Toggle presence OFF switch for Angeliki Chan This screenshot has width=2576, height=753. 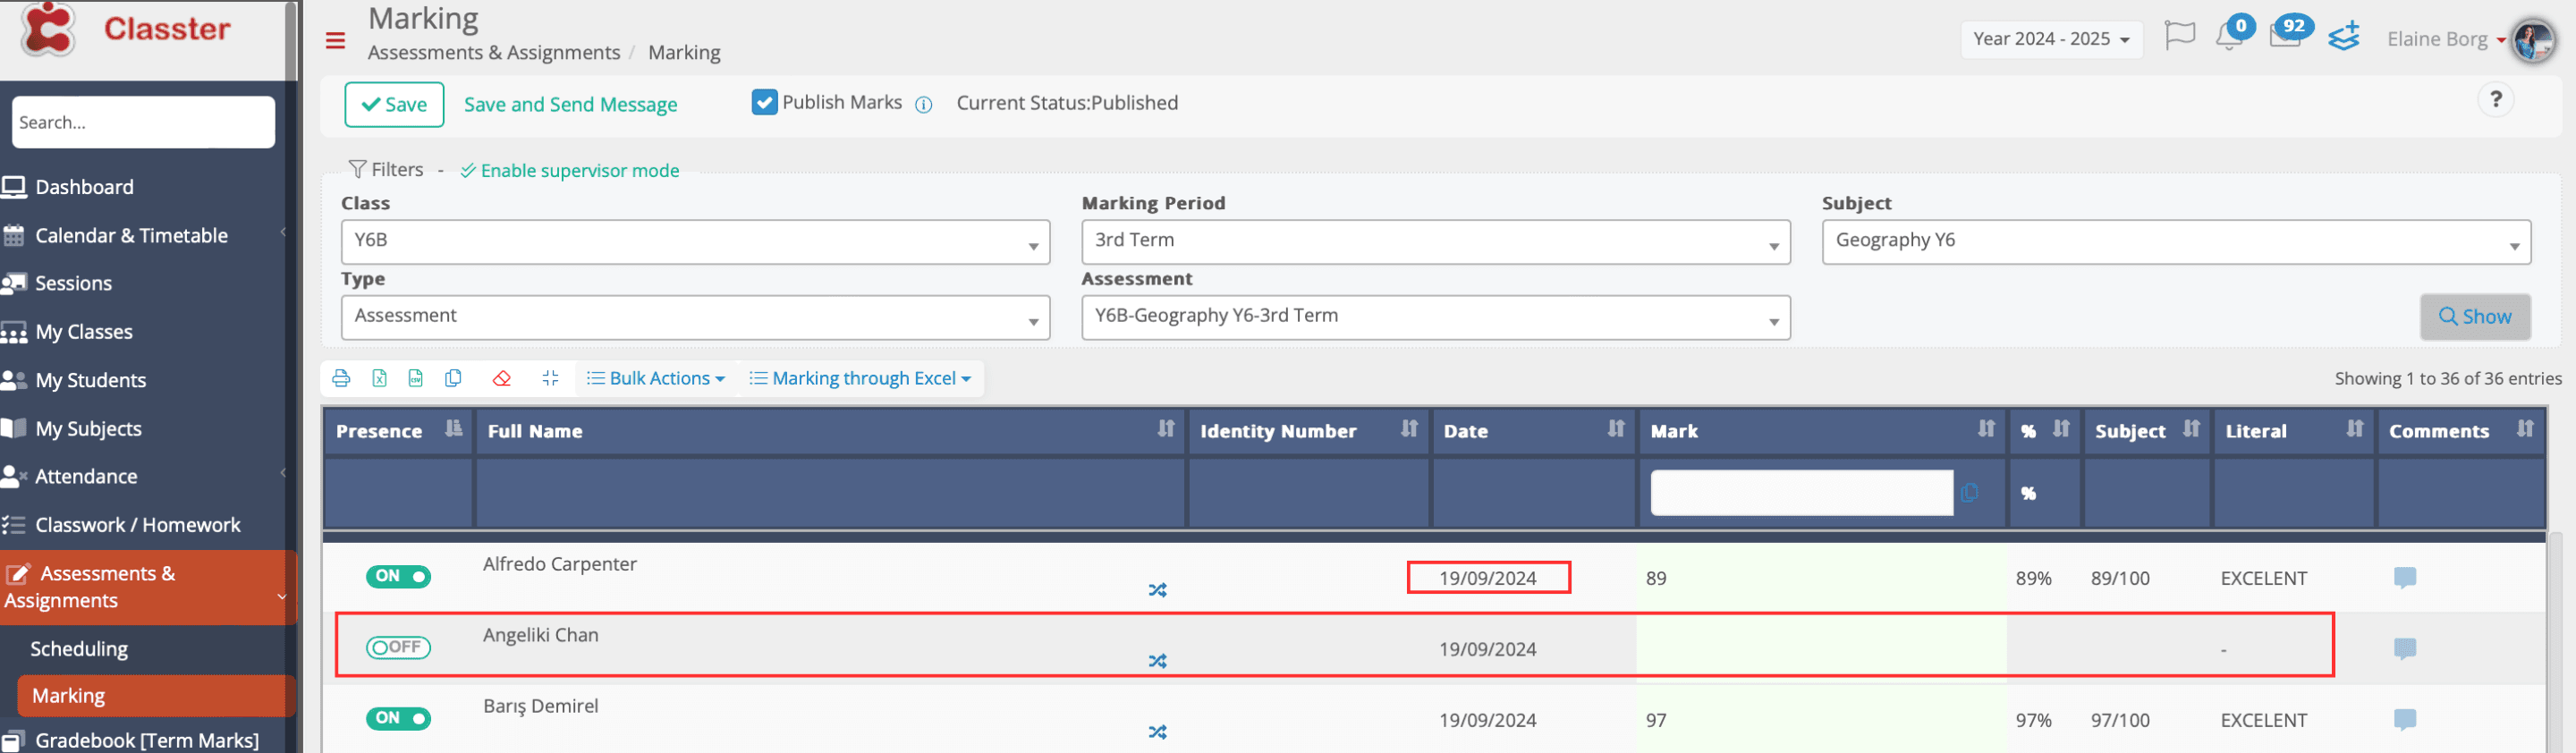coord(398,647)
